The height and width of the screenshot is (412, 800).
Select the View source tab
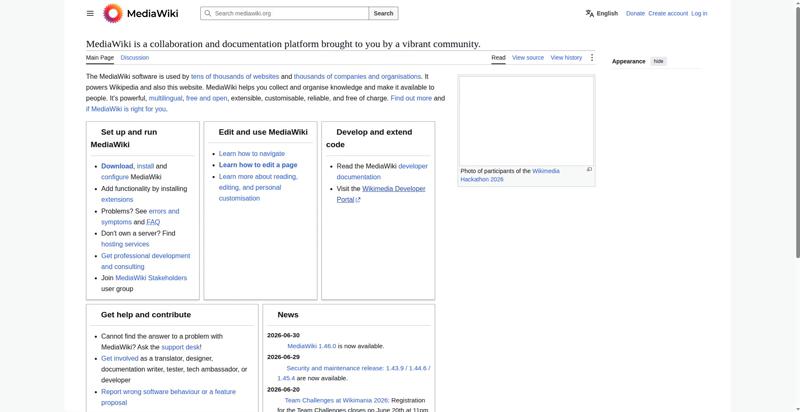528,58
